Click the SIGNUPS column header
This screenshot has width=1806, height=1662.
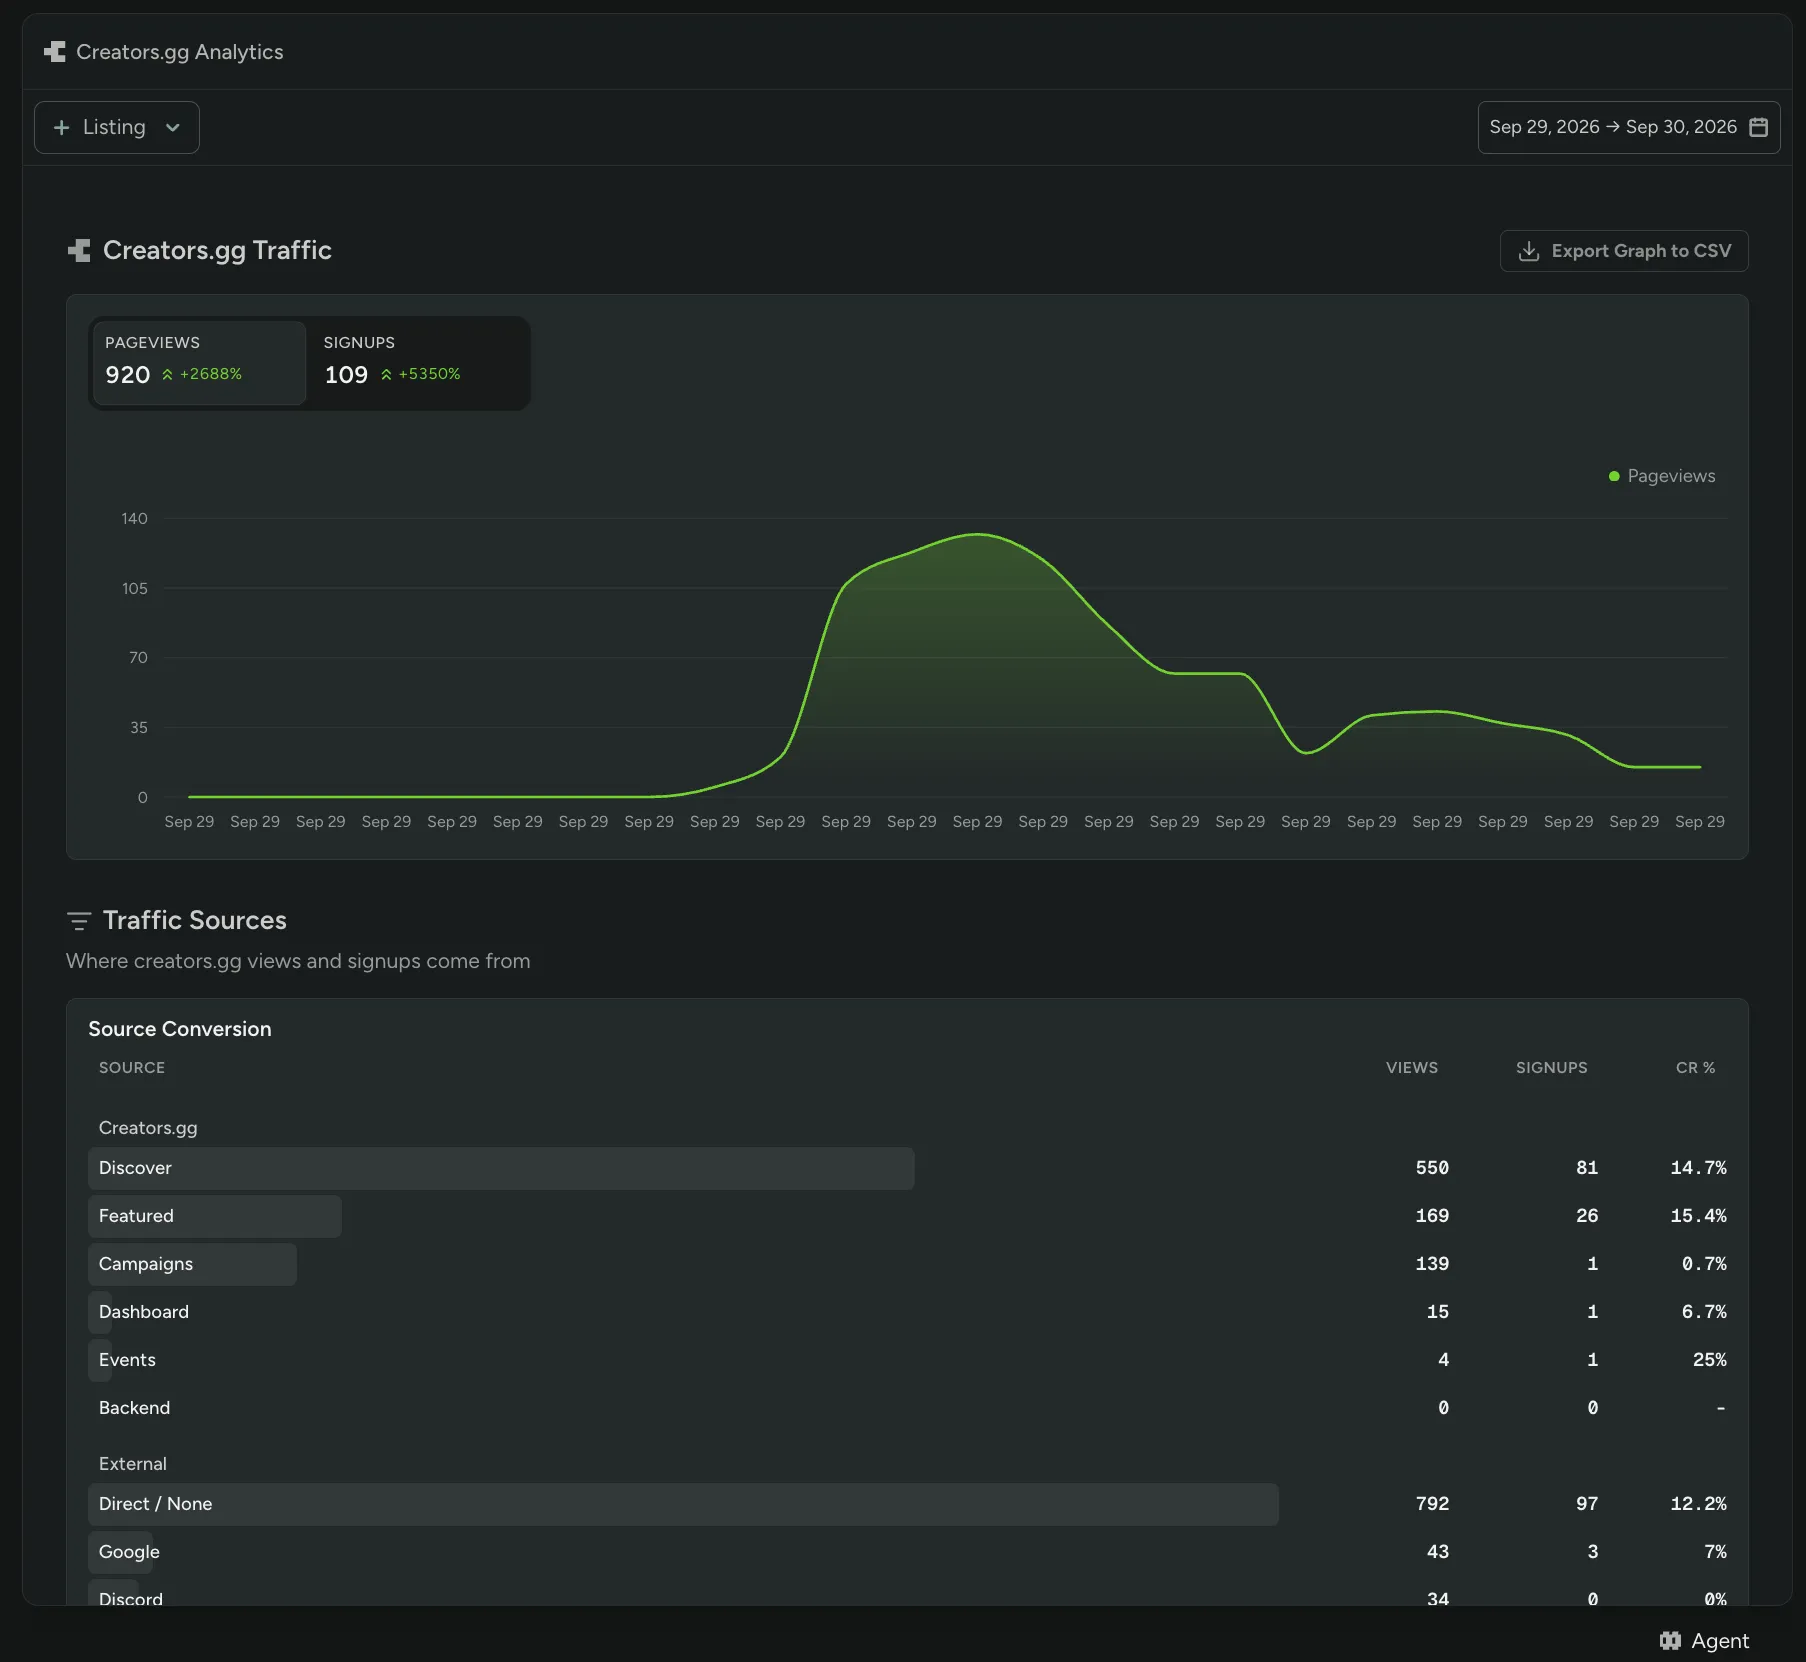[x=1551, y=1068]
